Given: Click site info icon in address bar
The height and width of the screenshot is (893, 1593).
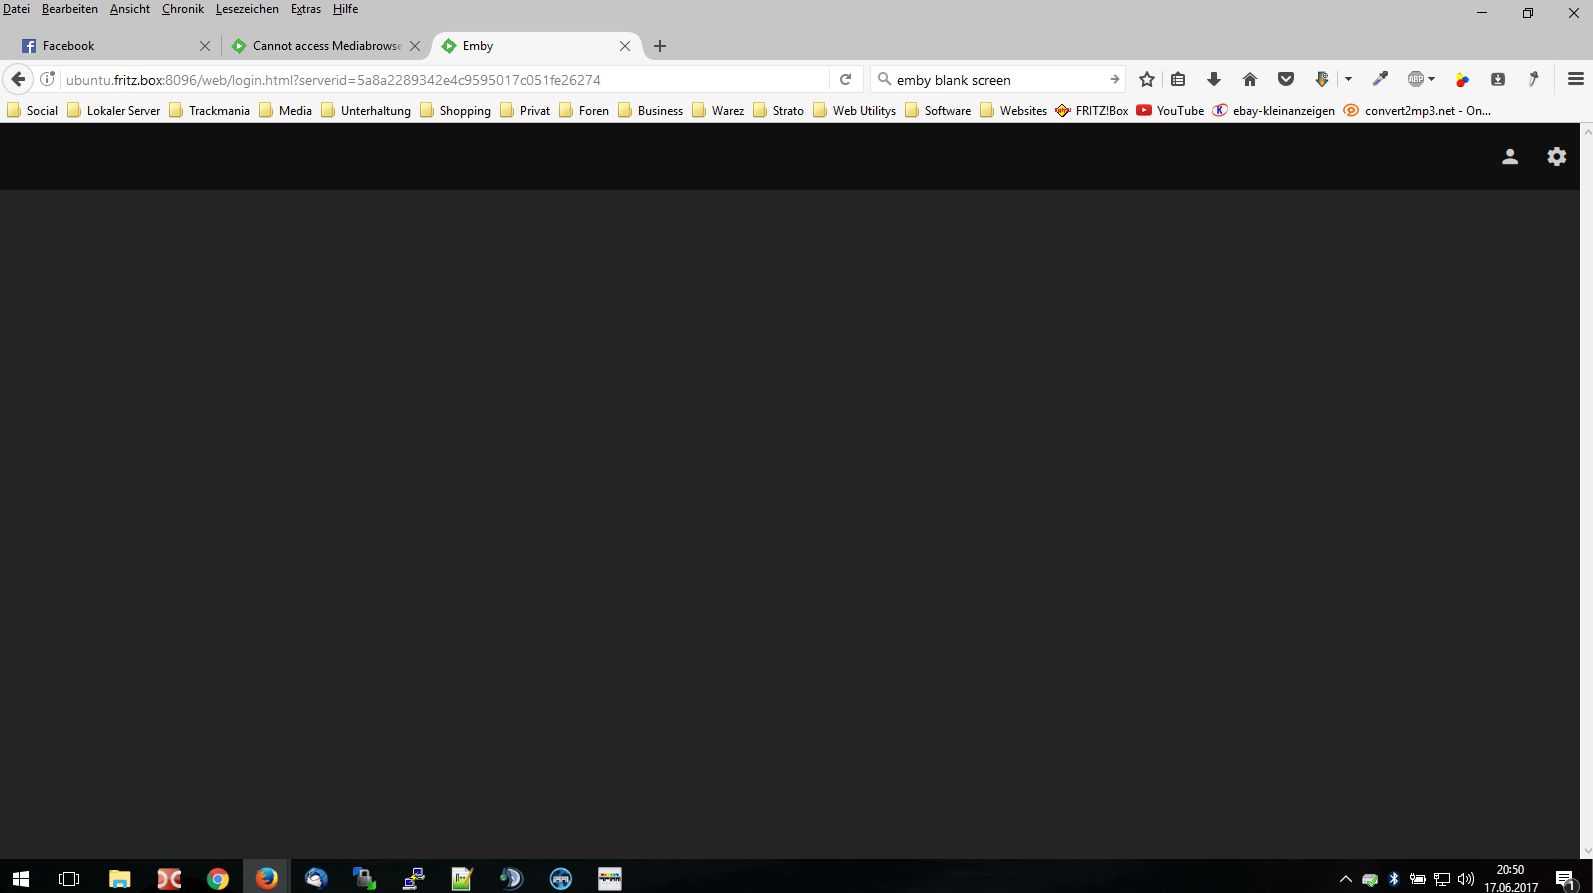Looking at the screenshot, I should [47, 79].
